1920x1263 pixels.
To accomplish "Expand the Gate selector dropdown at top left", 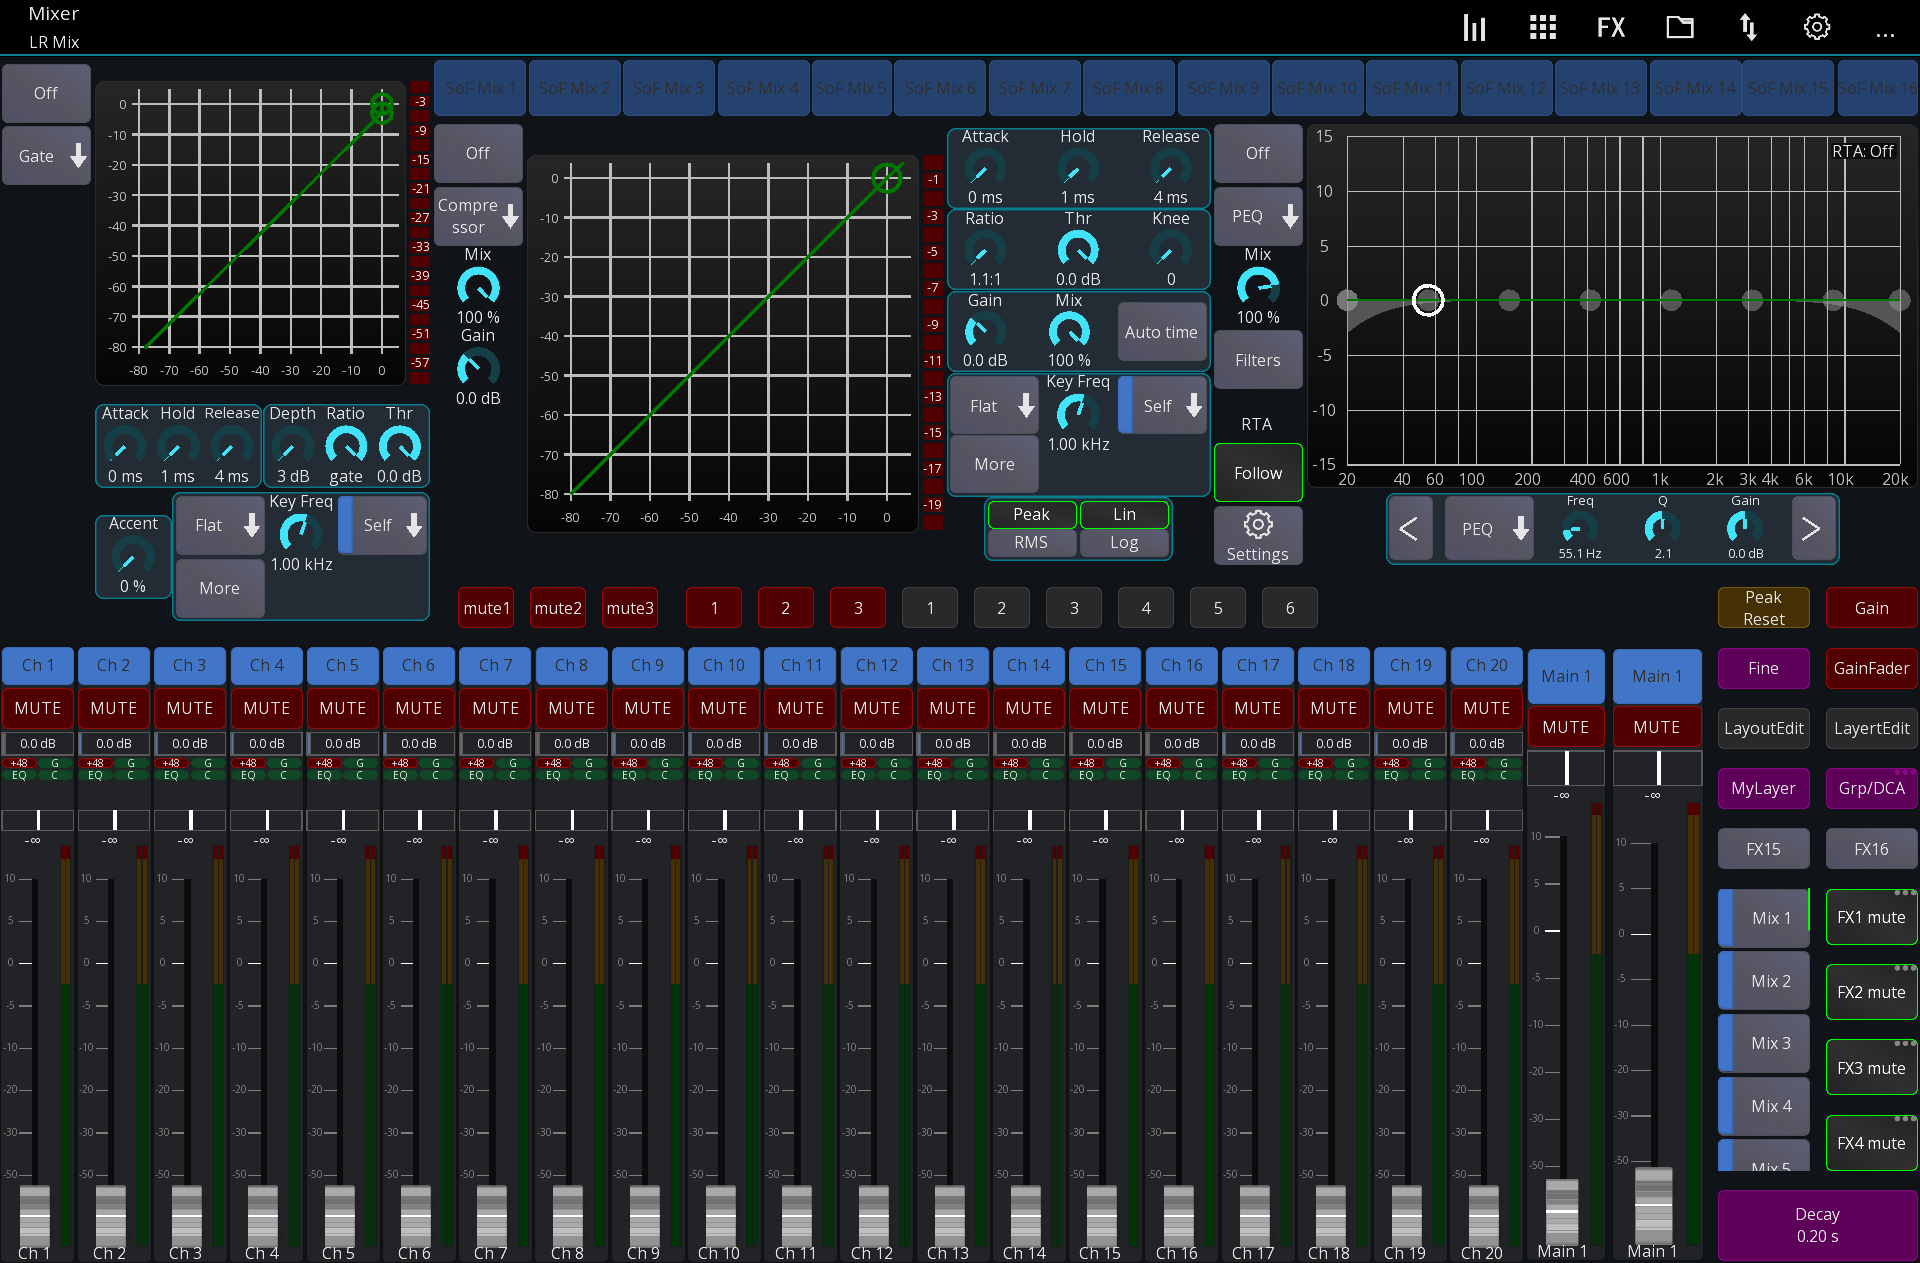I will click(x=46, y=156).
